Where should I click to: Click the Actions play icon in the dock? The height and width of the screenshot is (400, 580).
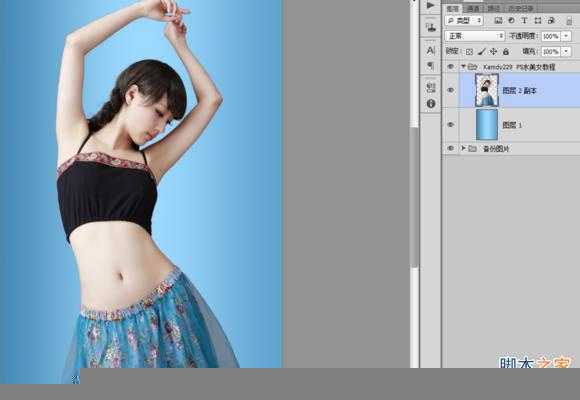(x=430, y=5)
